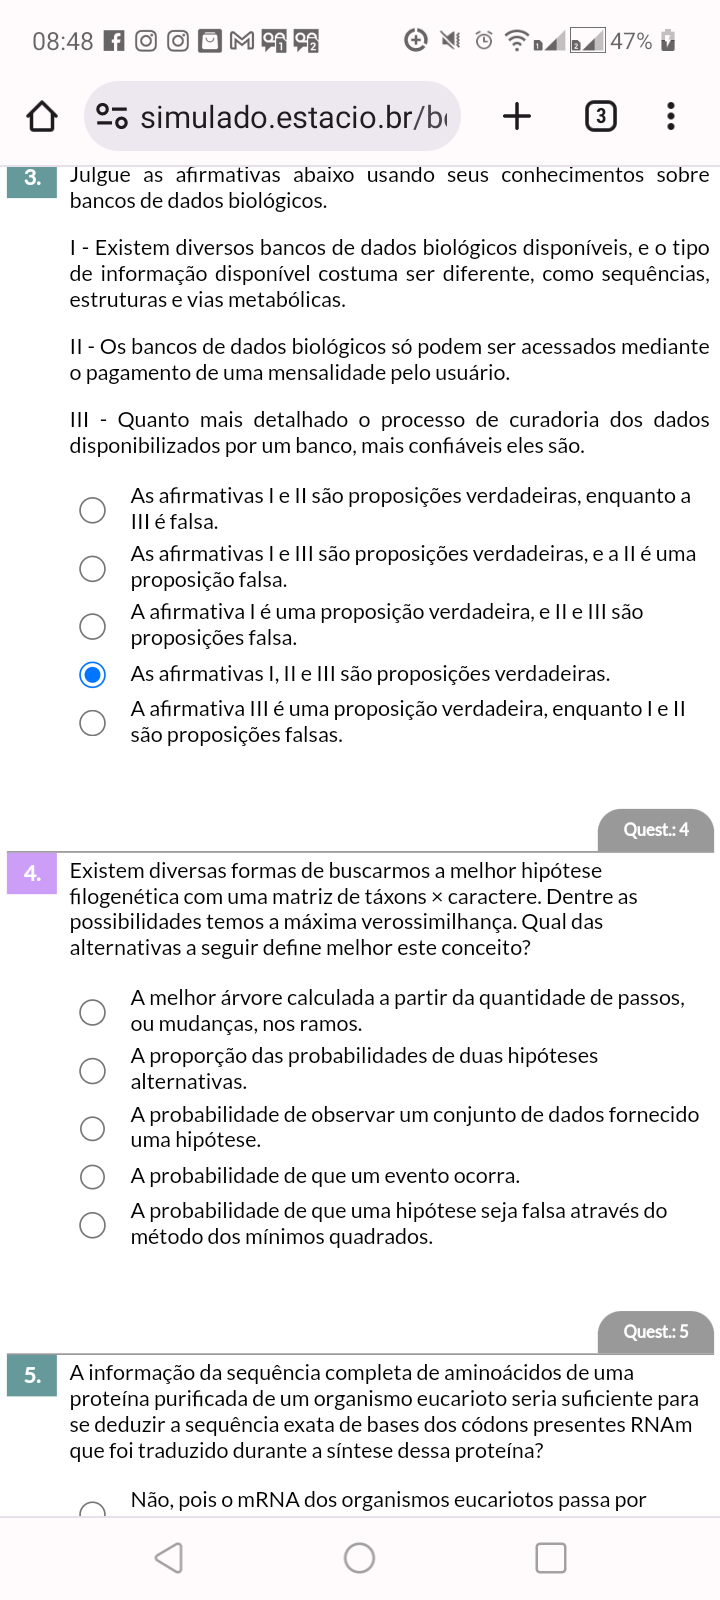Tap the browser home icon

(42, 117)
